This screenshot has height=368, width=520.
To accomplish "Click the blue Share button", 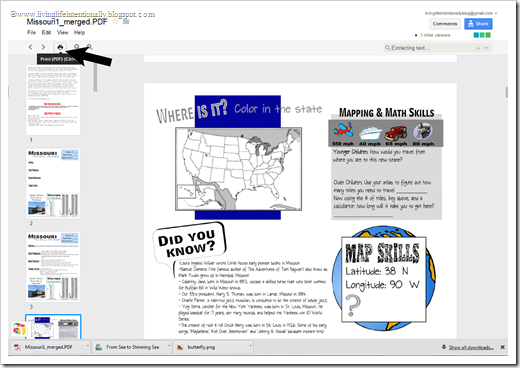I will click(x=478, y=24).
